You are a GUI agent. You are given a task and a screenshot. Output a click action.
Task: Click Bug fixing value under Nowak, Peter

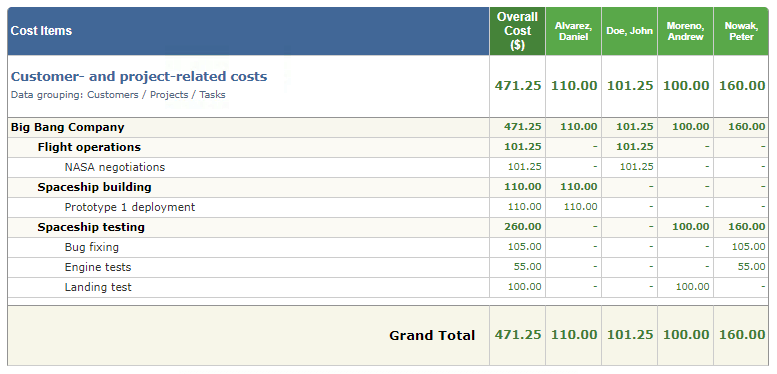pos(748,247)
